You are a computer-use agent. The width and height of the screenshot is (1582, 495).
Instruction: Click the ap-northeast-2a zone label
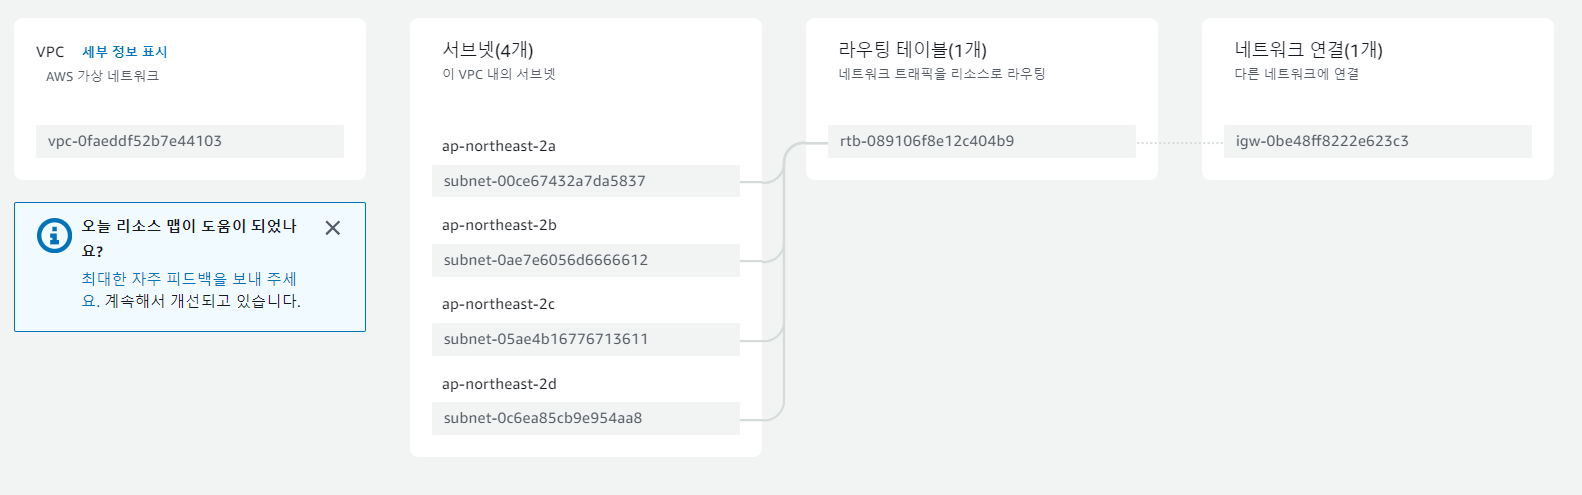(x=498, y=146)
